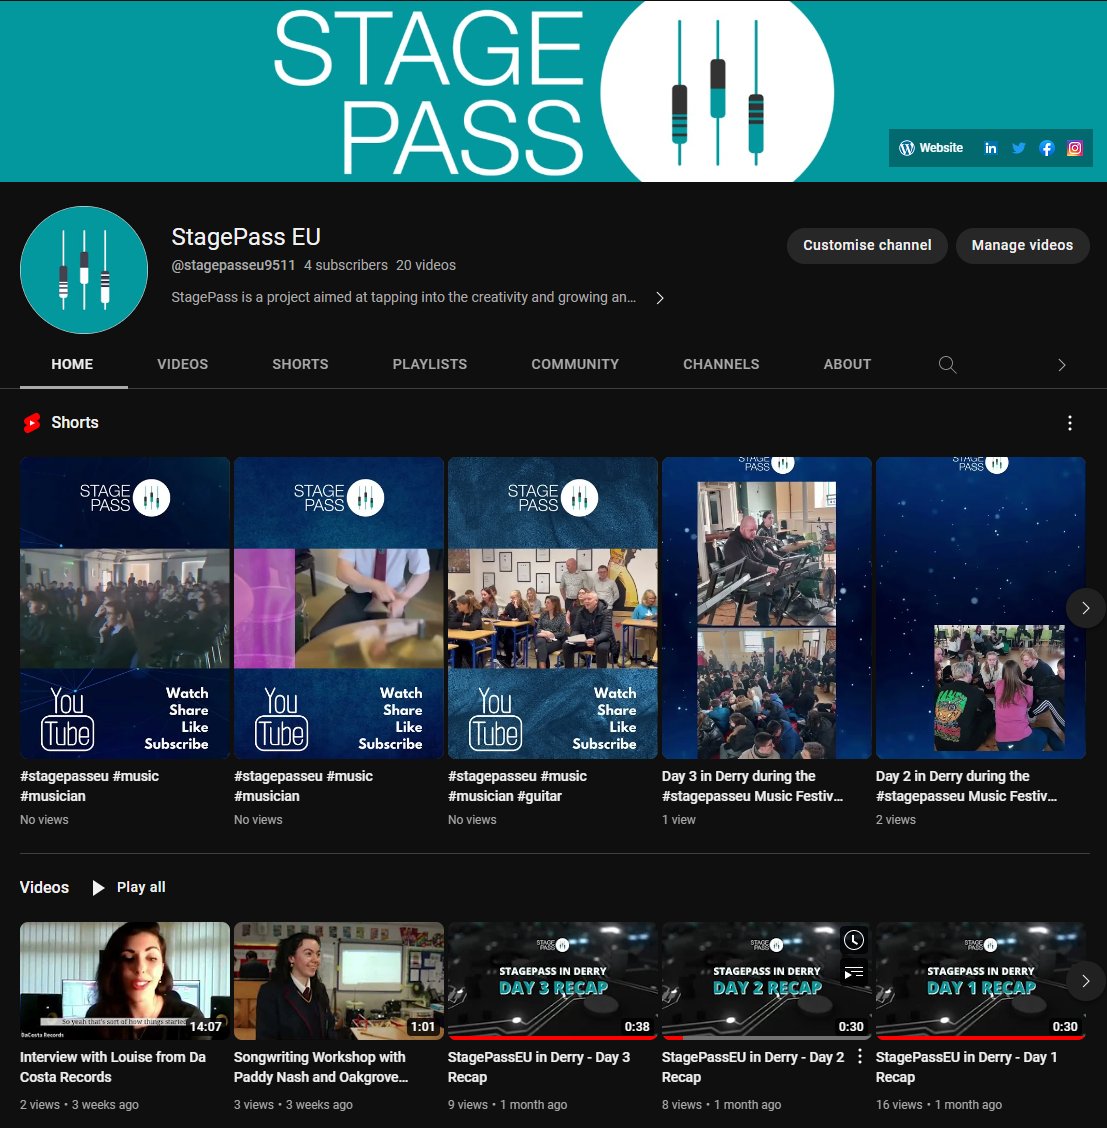Click the '9 views • 1 month ago' text
This screenshot has height=1128, width=1107.
pos(507,1105)
